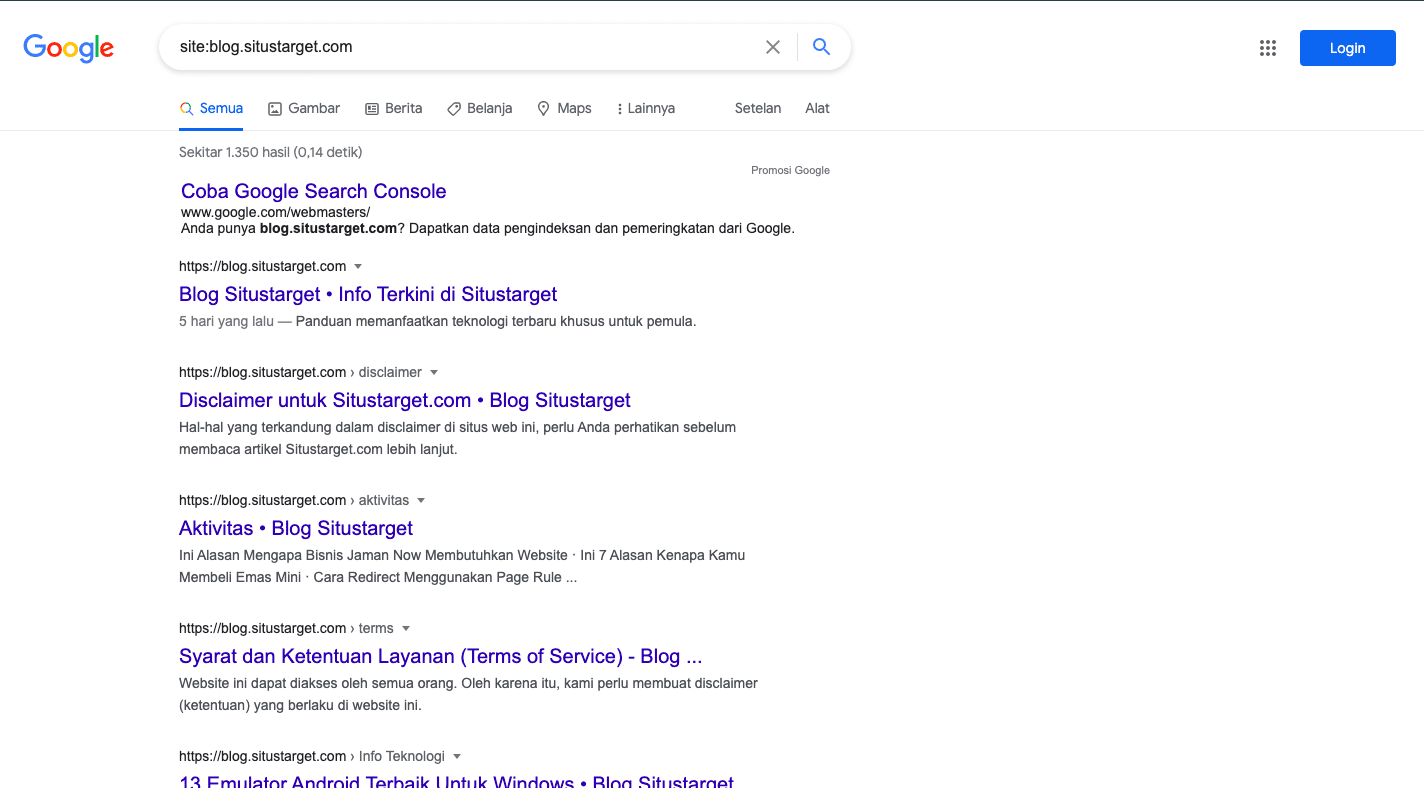Open the Belanja tab
This screenshot has width=1424, height=788.
pyautogui.click(x=479, y=108)
